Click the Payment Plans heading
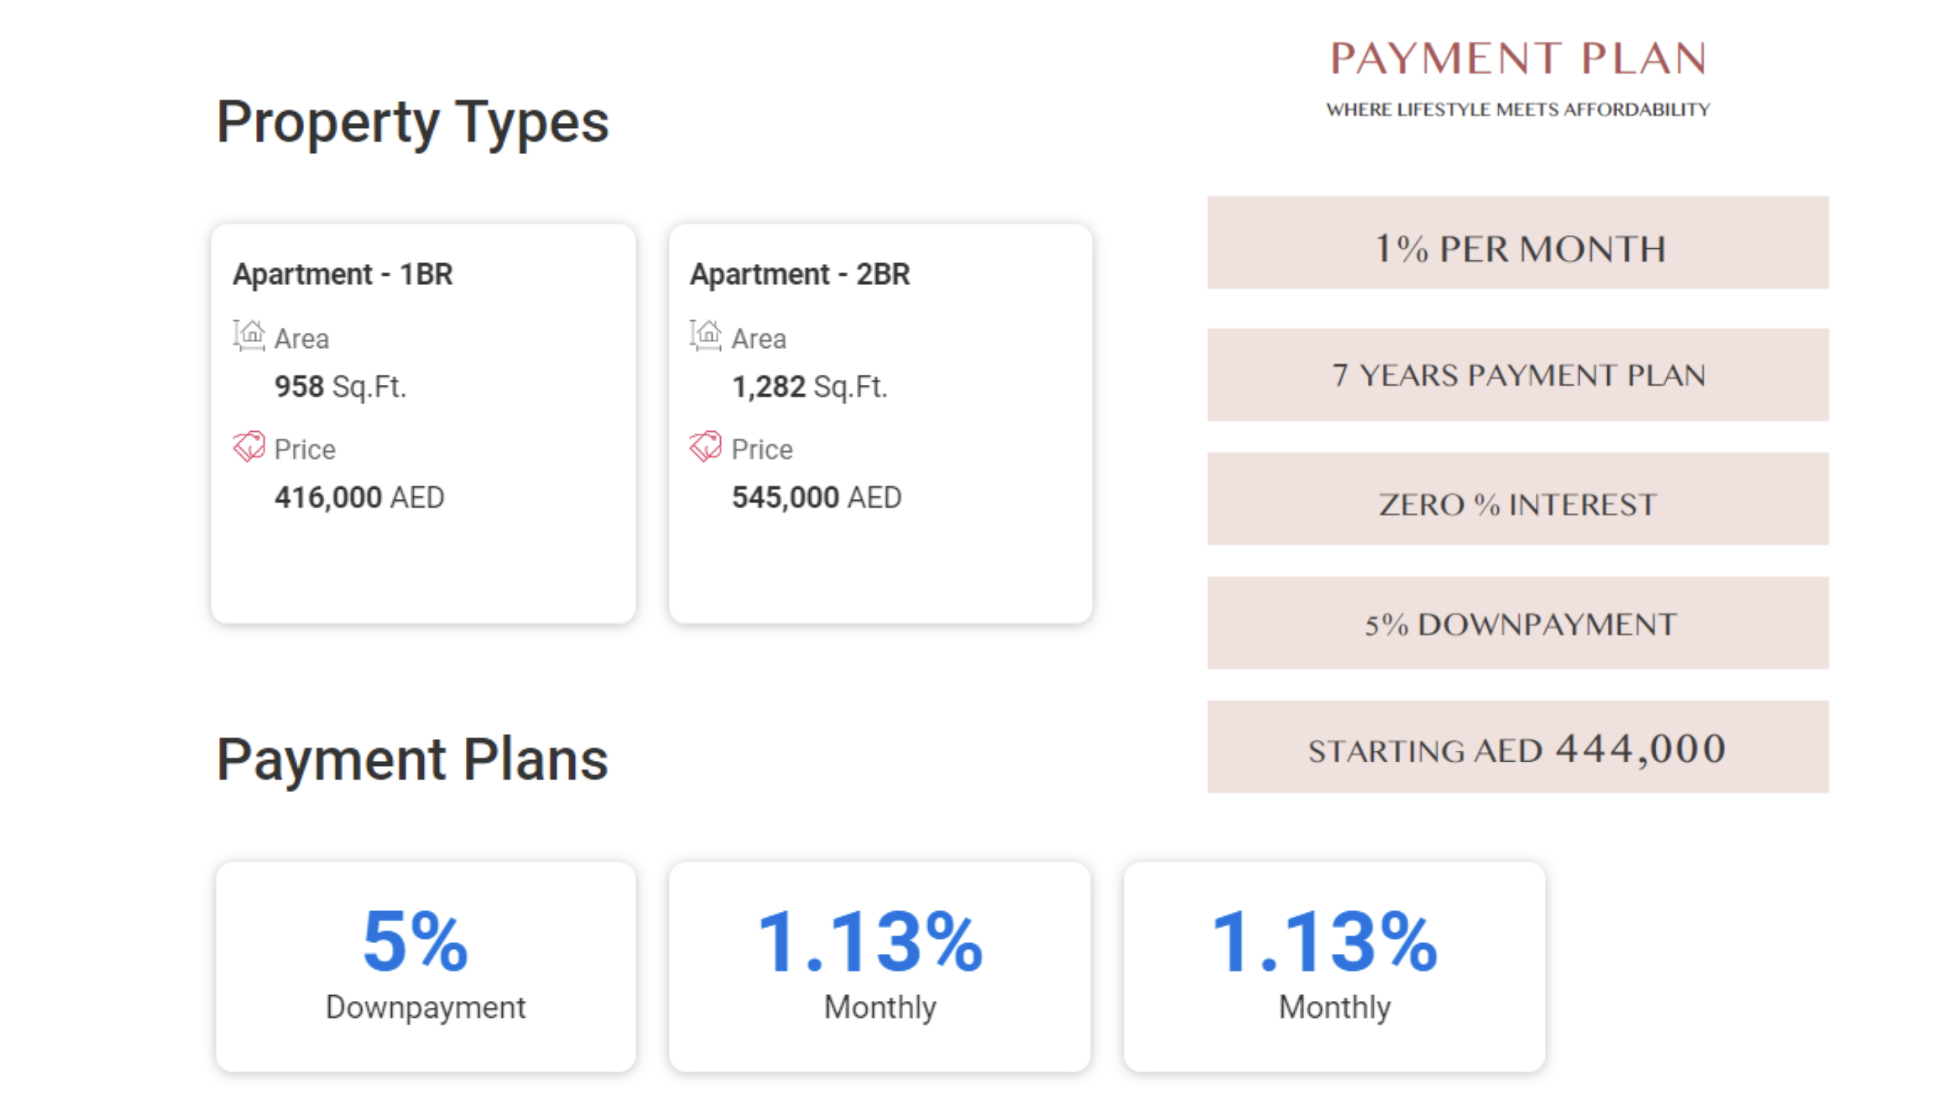 click(x=412, y=760)
